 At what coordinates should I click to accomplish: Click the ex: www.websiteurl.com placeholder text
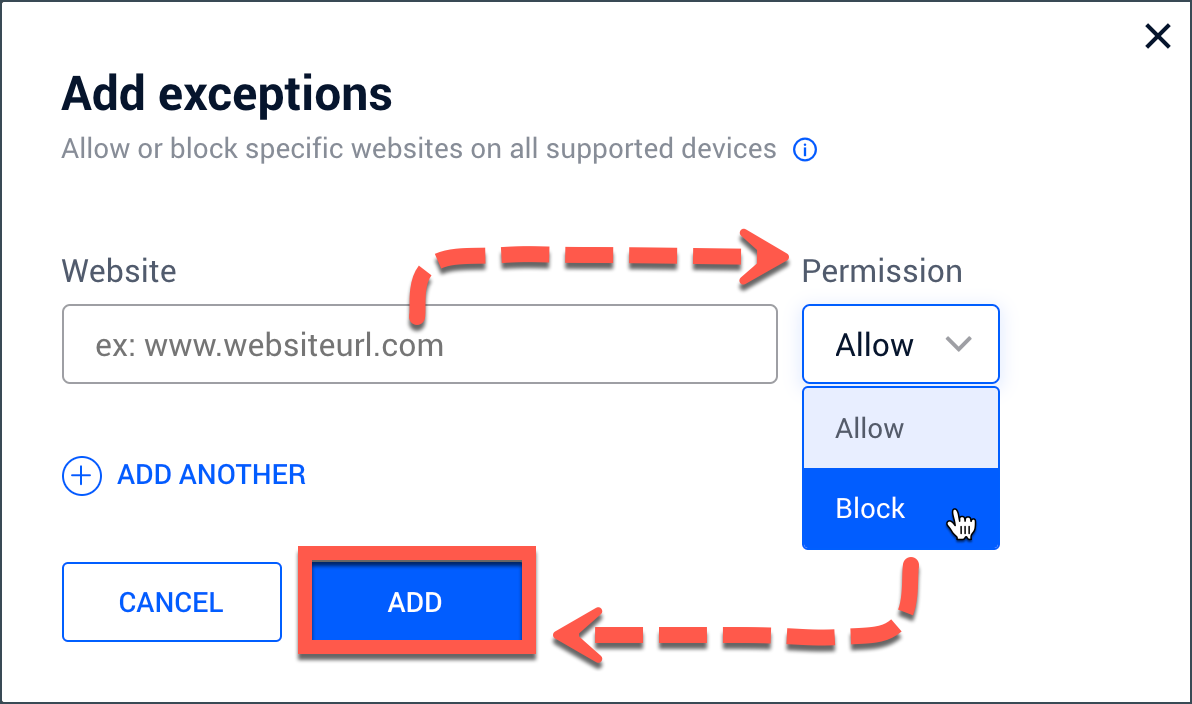point(269,345)
